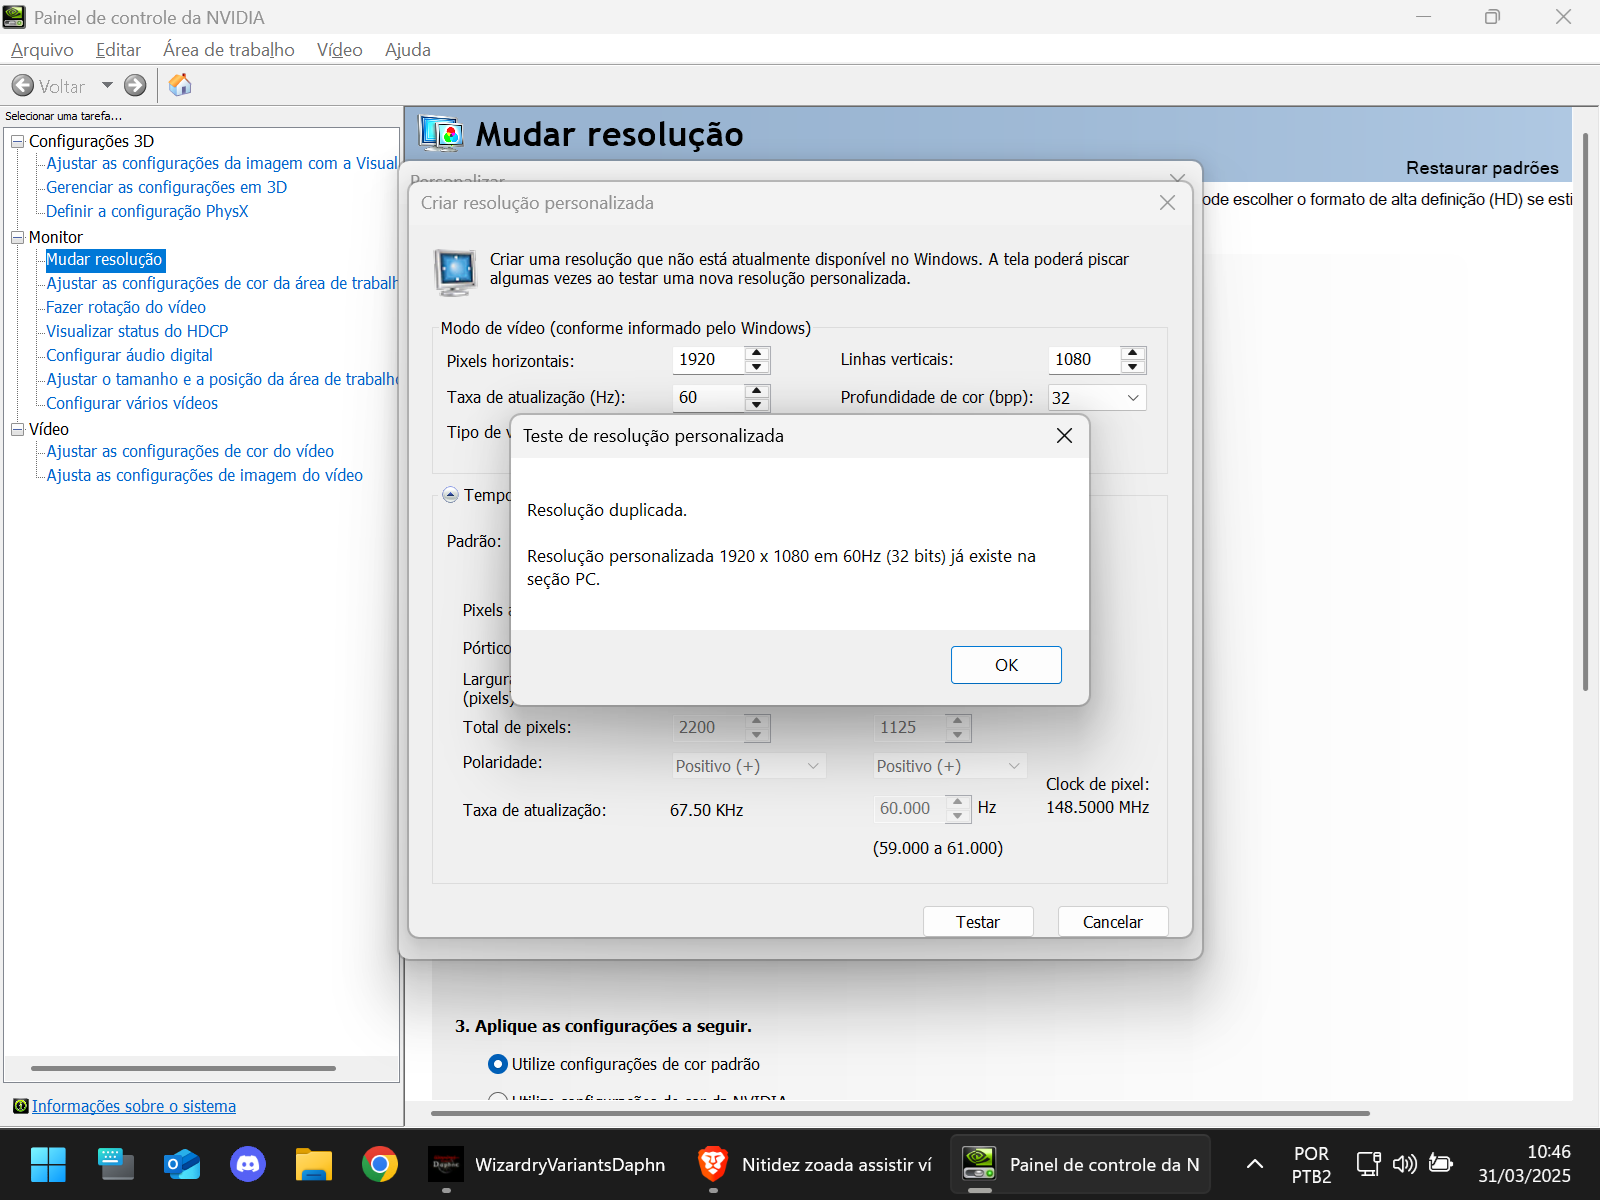
Task: Open Discord from the taskbar
Action: tap(248, 1164)
